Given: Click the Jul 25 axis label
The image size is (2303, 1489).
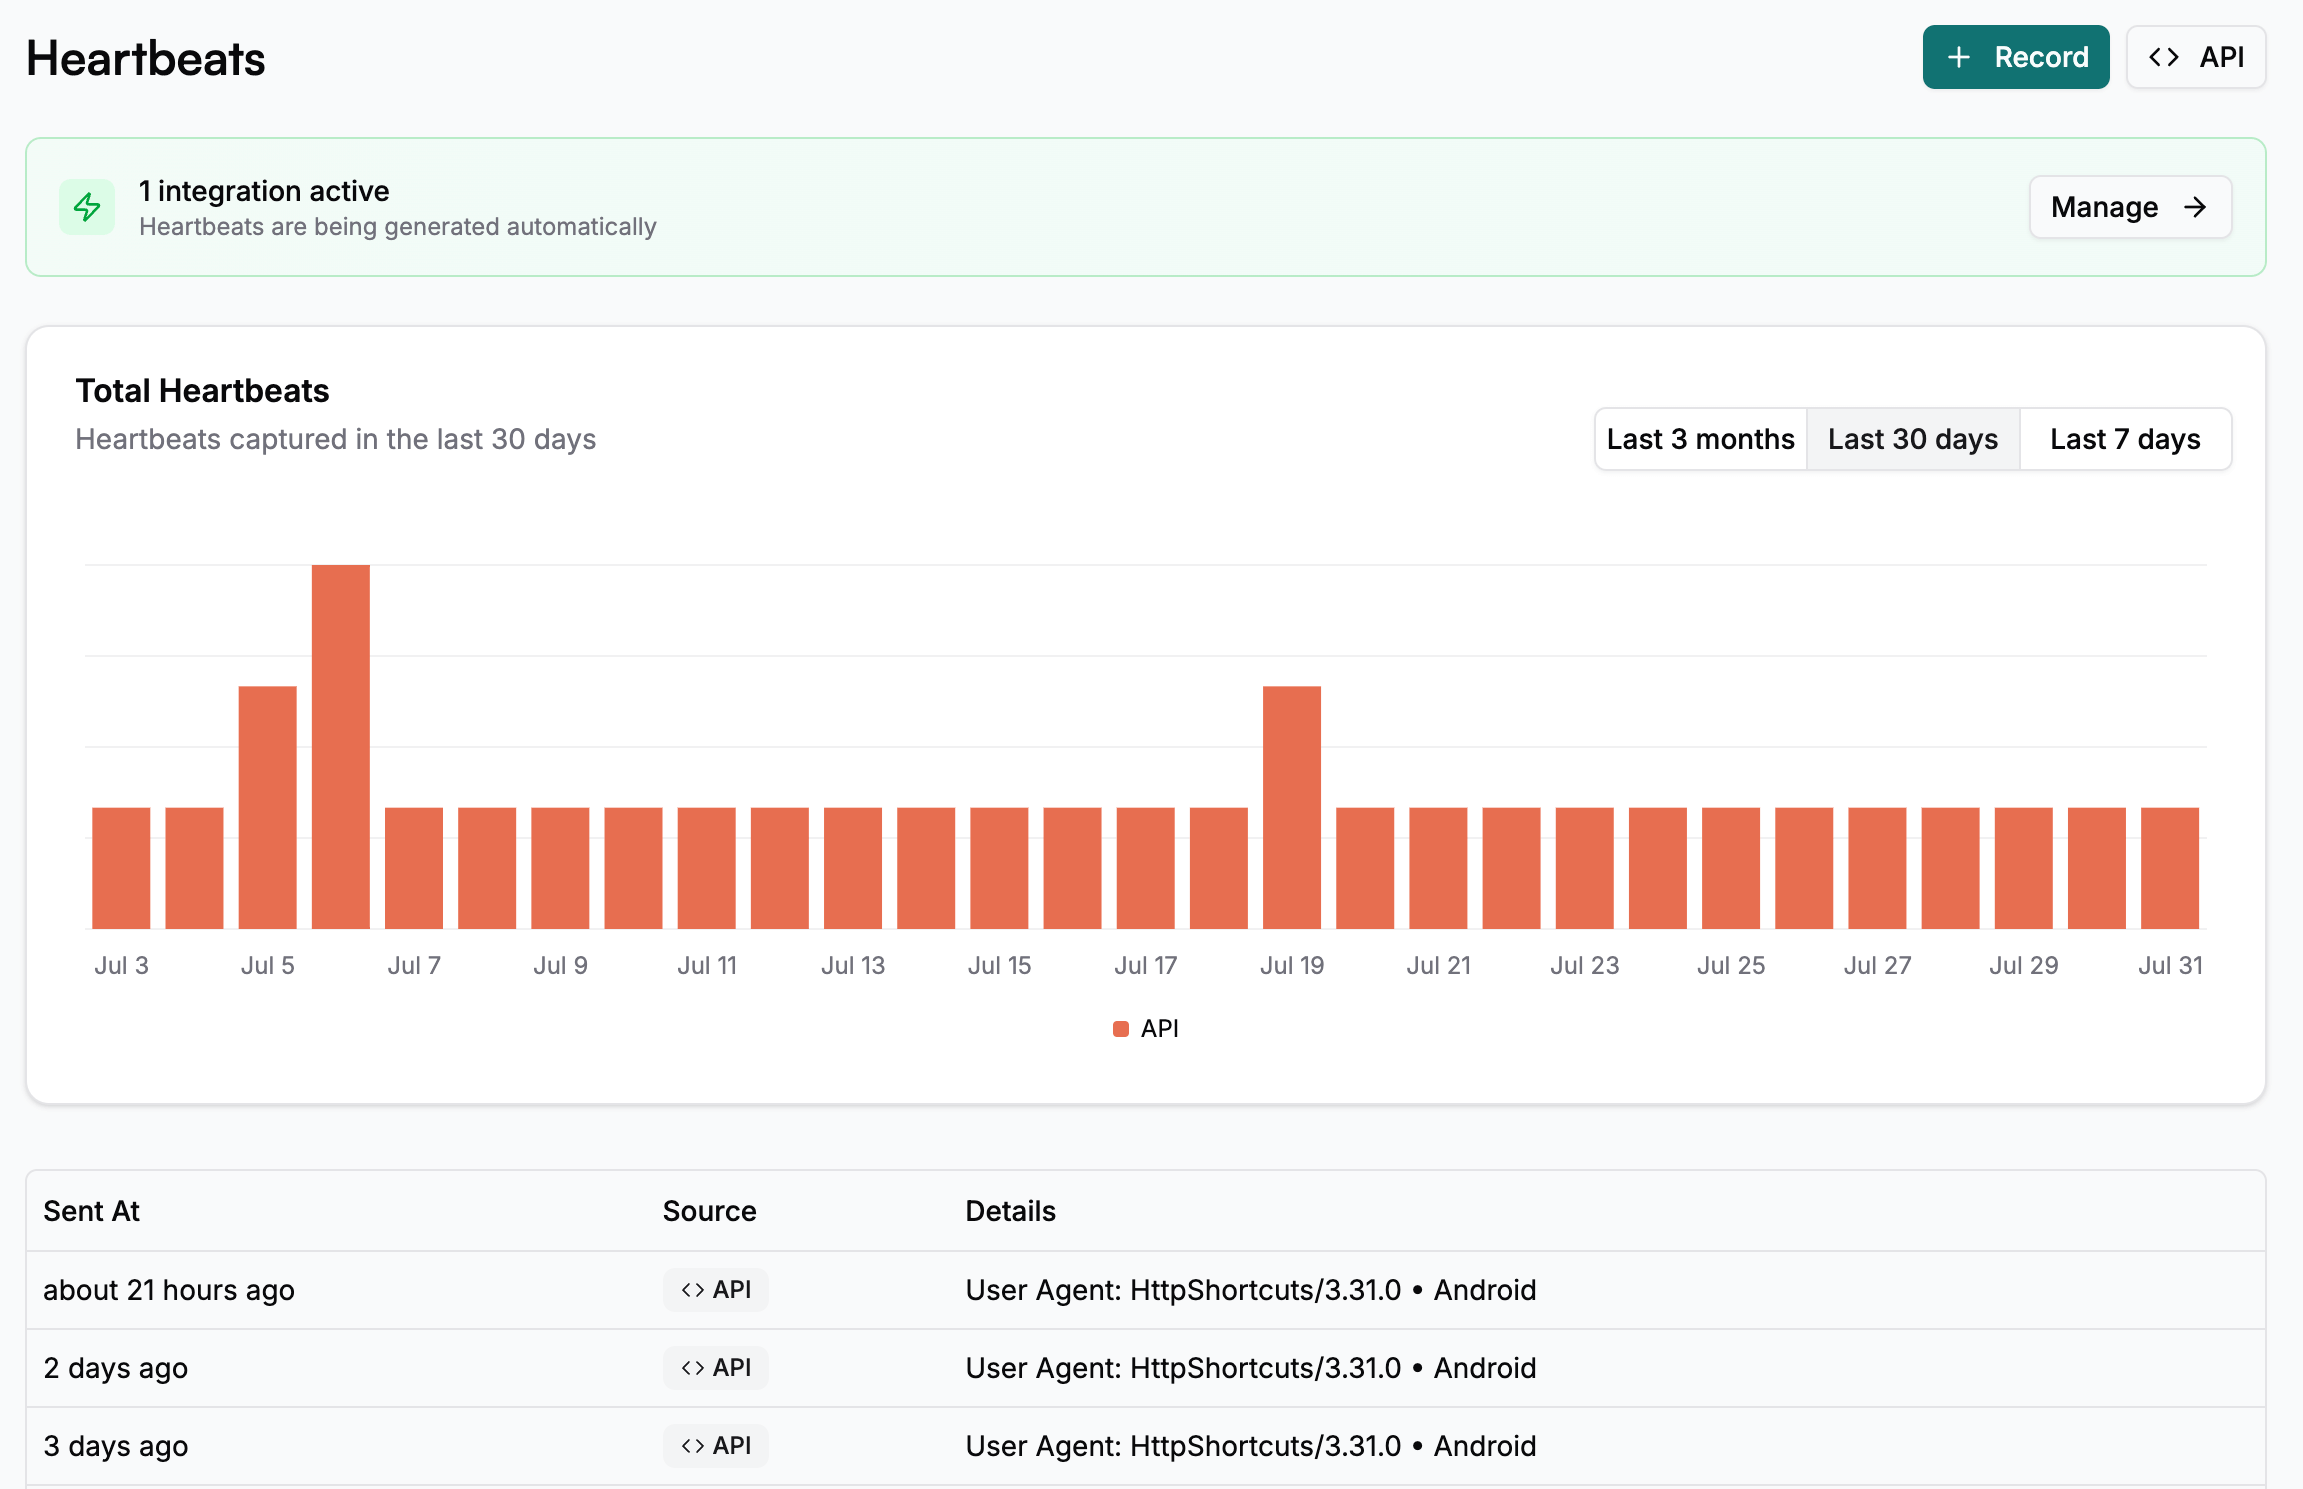Looking at the screenshot, I should tap(1731, 965).
